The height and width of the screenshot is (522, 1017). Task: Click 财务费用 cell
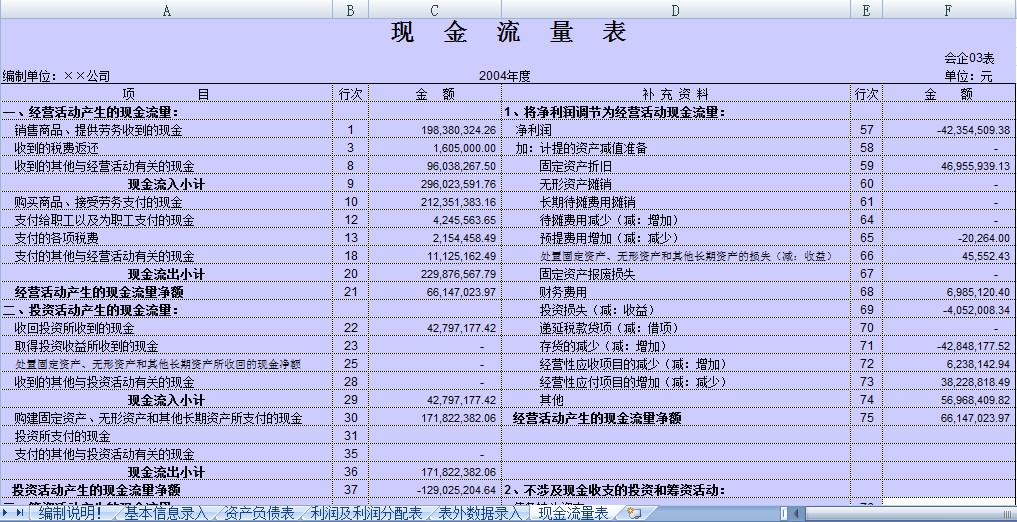[676, 292]
